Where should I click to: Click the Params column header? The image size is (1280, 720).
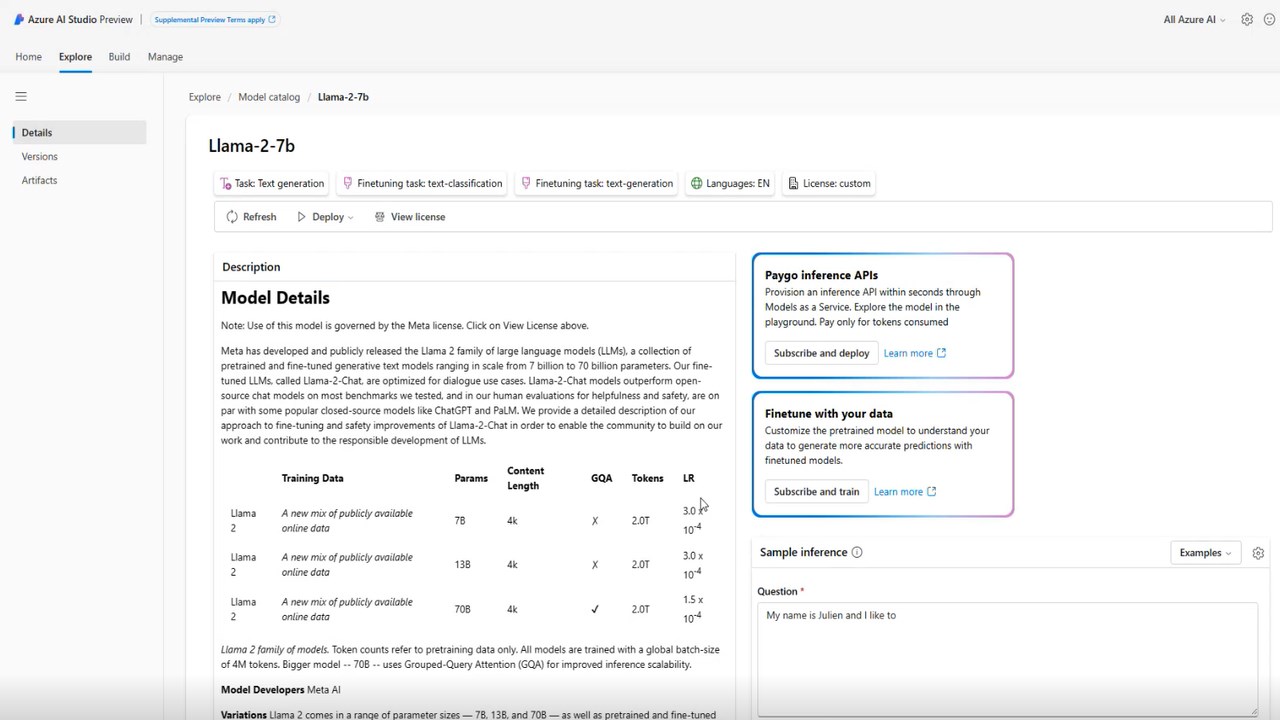(471, 478)
